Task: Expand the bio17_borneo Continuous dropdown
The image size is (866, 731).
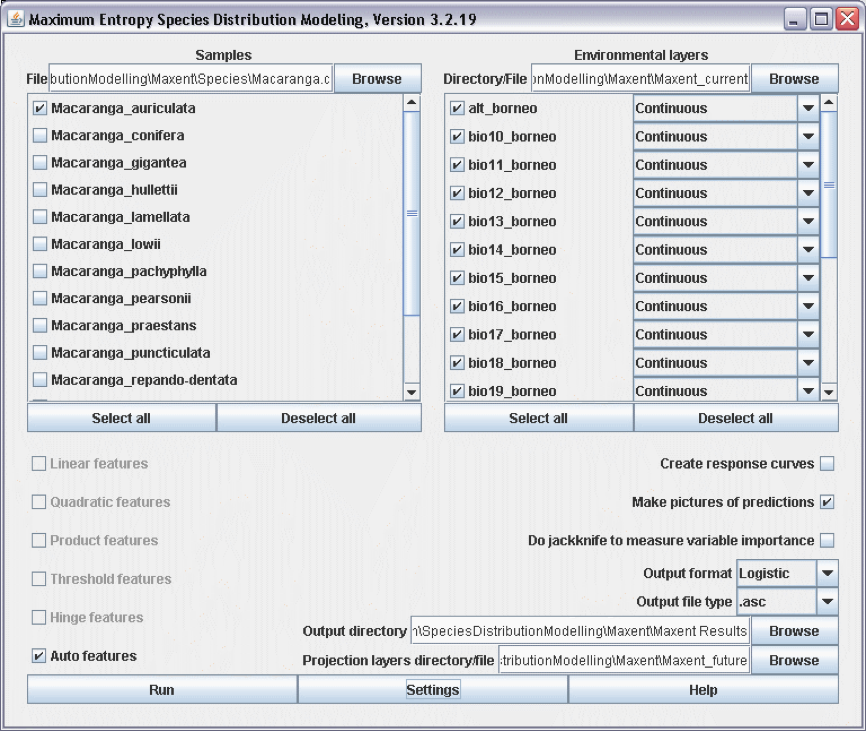Action: [808, 335]
